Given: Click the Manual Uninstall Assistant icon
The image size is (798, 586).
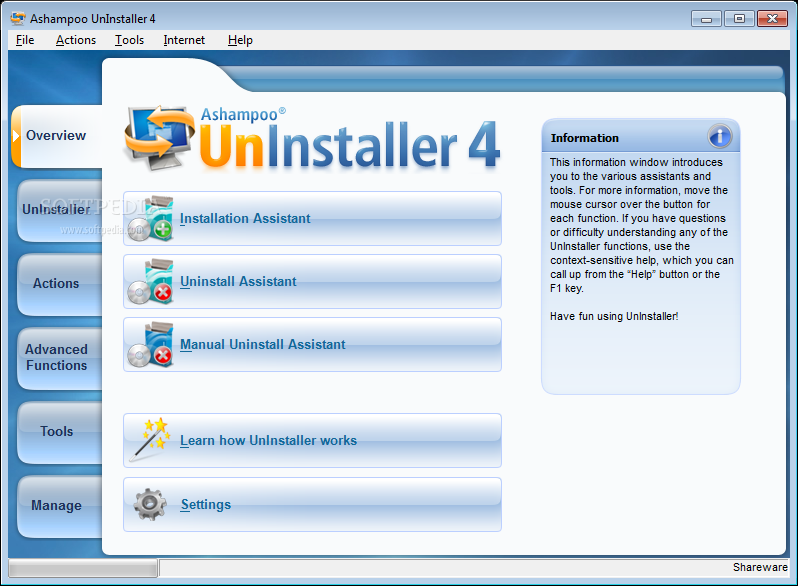Looking at the screenshot, I should [x=151, y=345].
